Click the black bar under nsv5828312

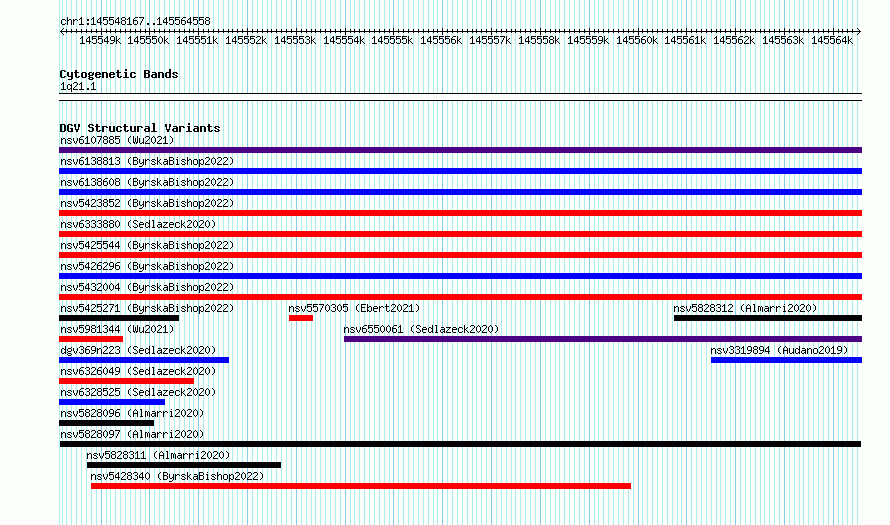pos(768,318)
